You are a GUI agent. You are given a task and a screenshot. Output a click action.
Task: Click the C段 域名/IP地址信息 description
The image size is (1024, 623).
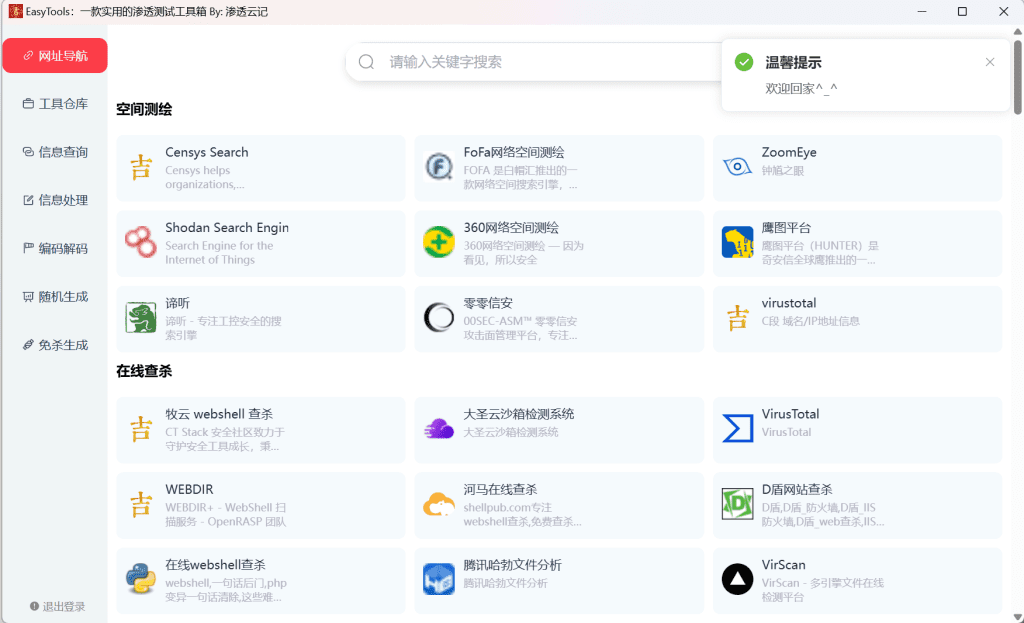tap(810, 321)
